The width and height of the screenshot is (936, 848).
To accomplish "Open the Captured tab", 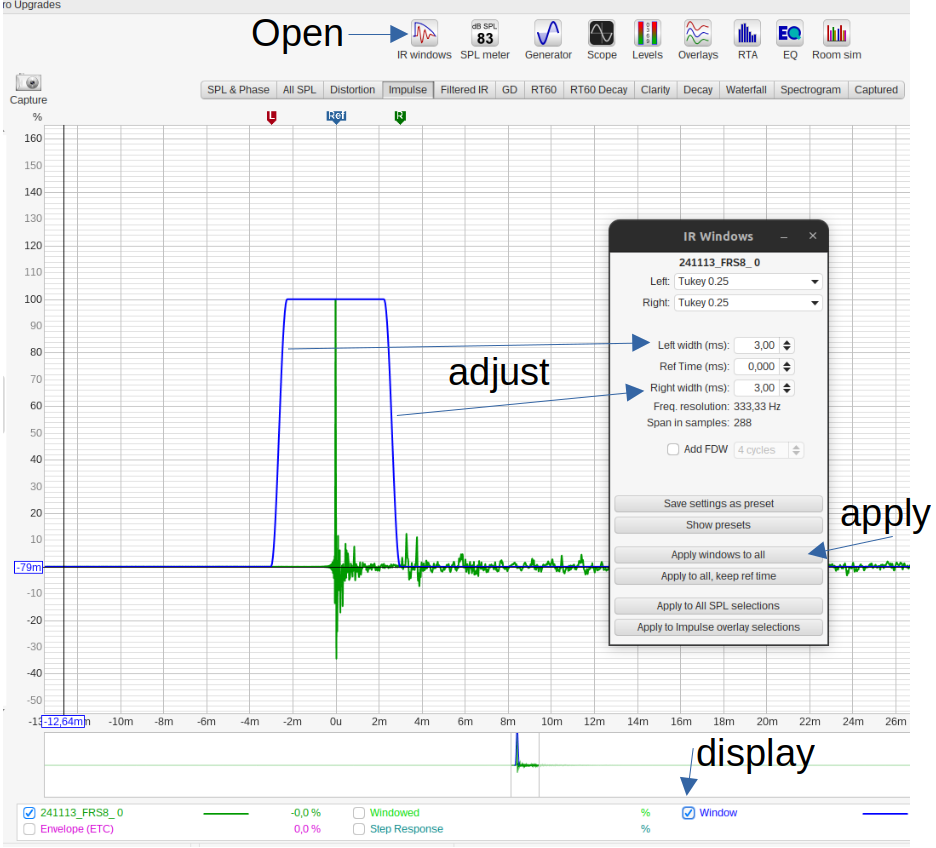I will pos(876,90).
